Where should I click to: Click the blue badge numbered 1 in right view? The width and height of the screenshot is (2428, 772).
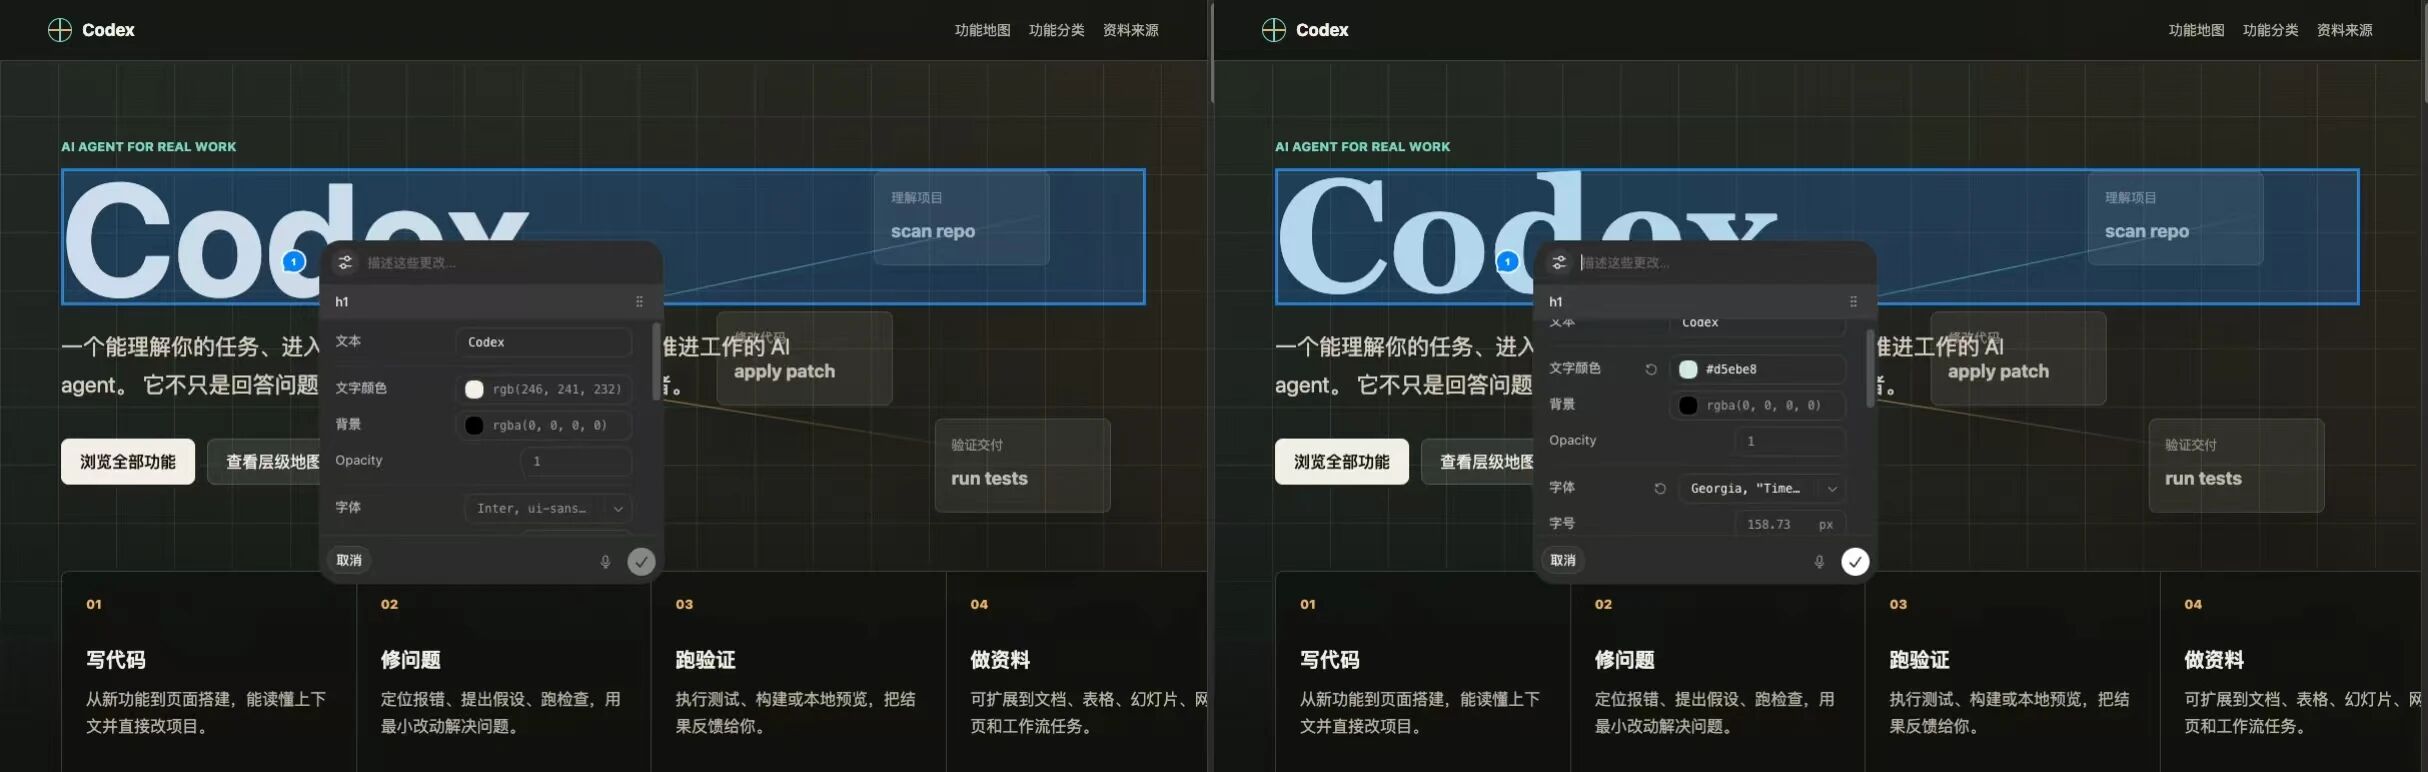tap(1508, 262)
